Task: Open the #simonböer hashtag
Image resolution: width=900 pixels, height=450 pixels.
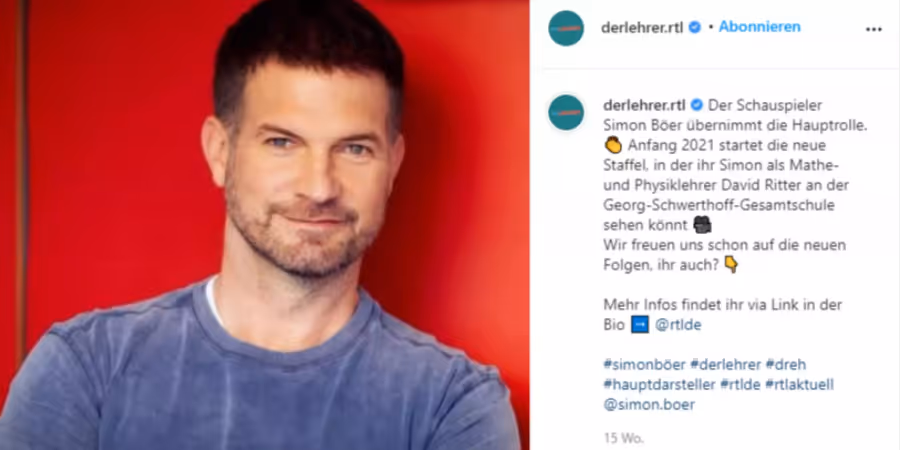Action: pos(644,364)
